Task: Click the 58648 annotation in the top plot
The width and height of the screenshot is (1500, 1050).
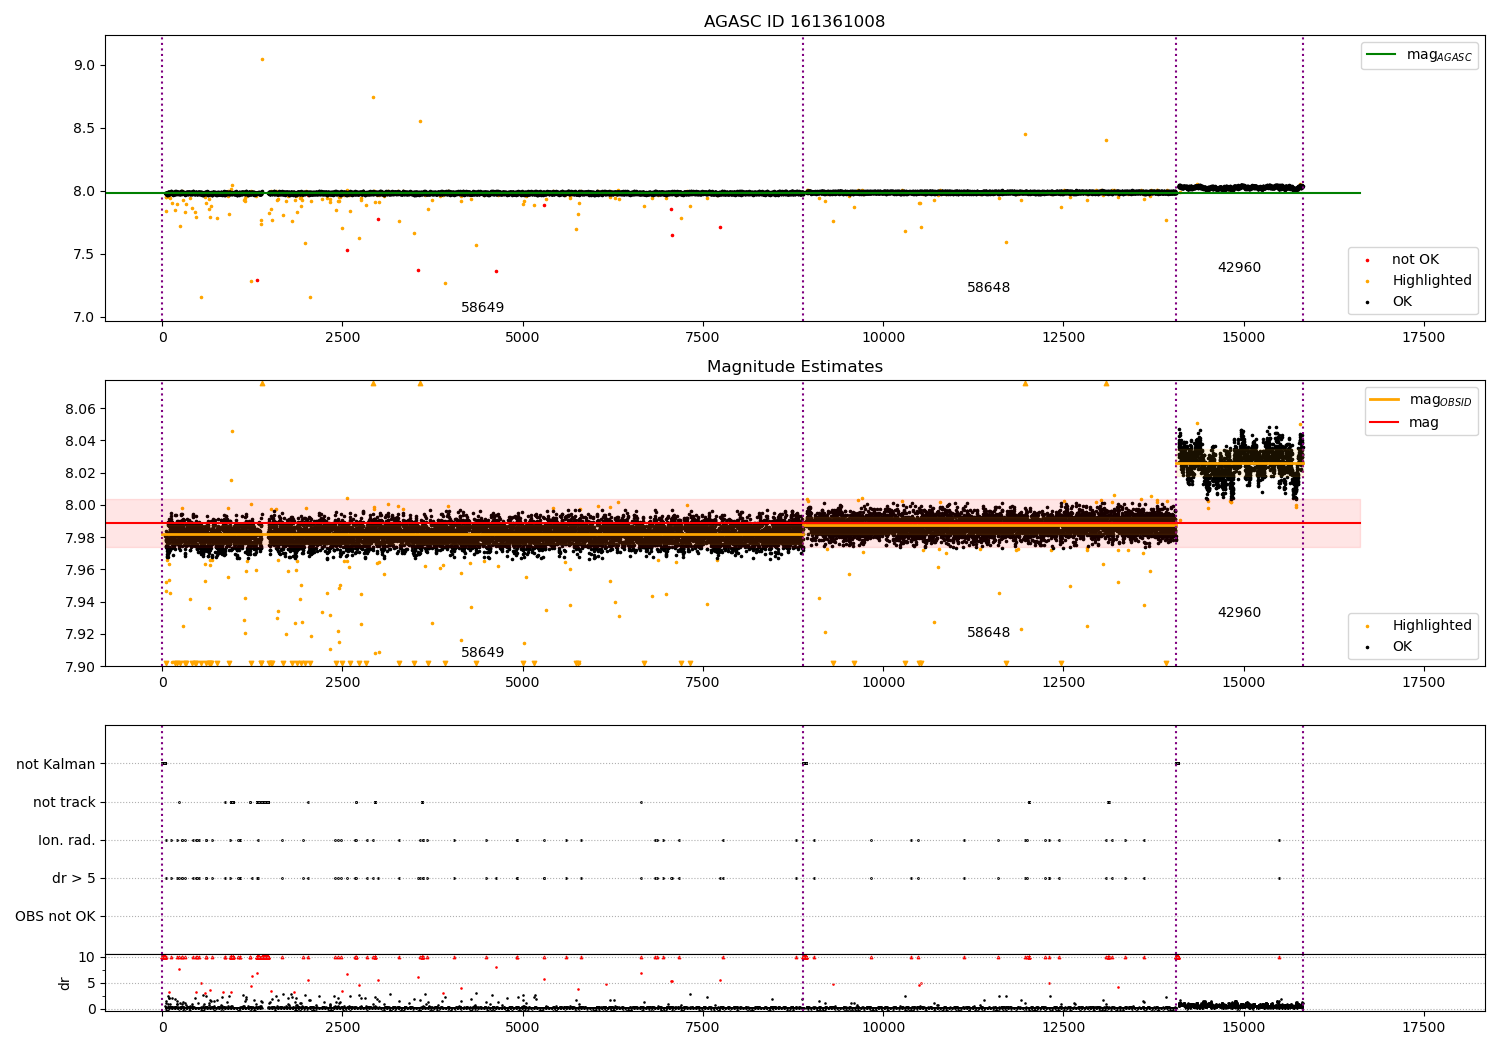Action: [x=988, y=288]
